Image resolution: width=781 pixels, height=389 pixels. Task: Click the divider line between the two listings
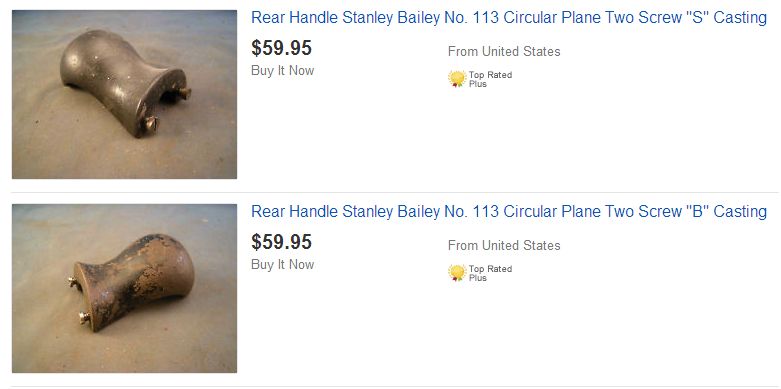tap(394, 192)
